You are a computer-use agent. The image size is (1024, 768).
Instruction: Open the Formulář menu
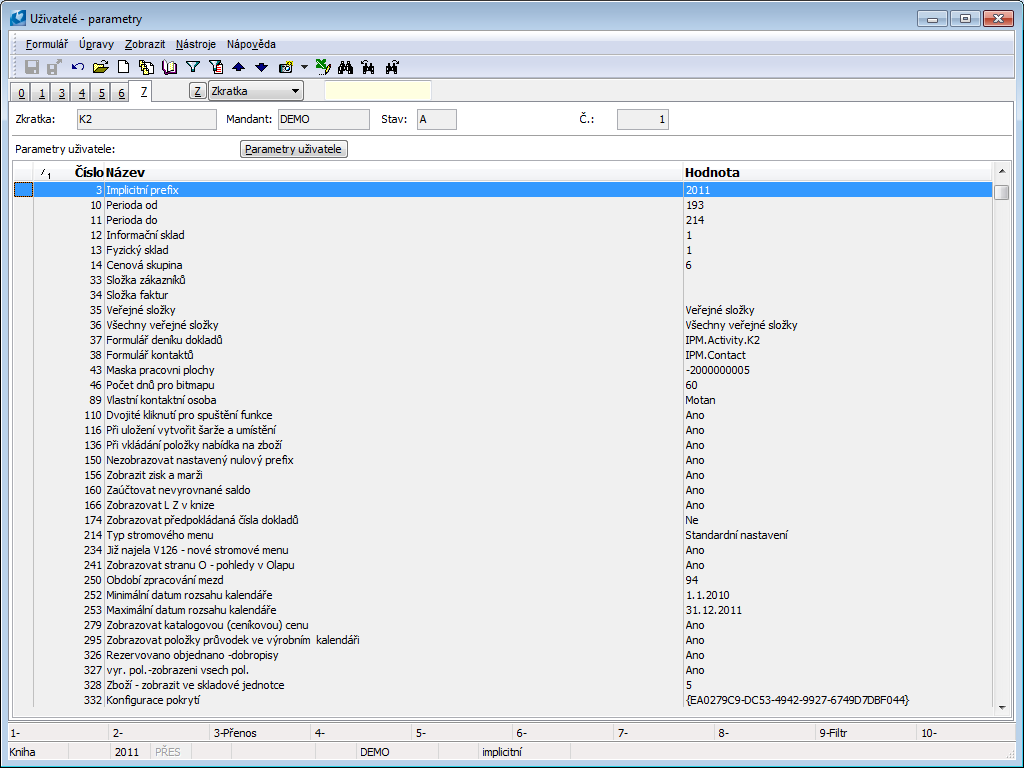pyautogui.click(x=46, y=44)
